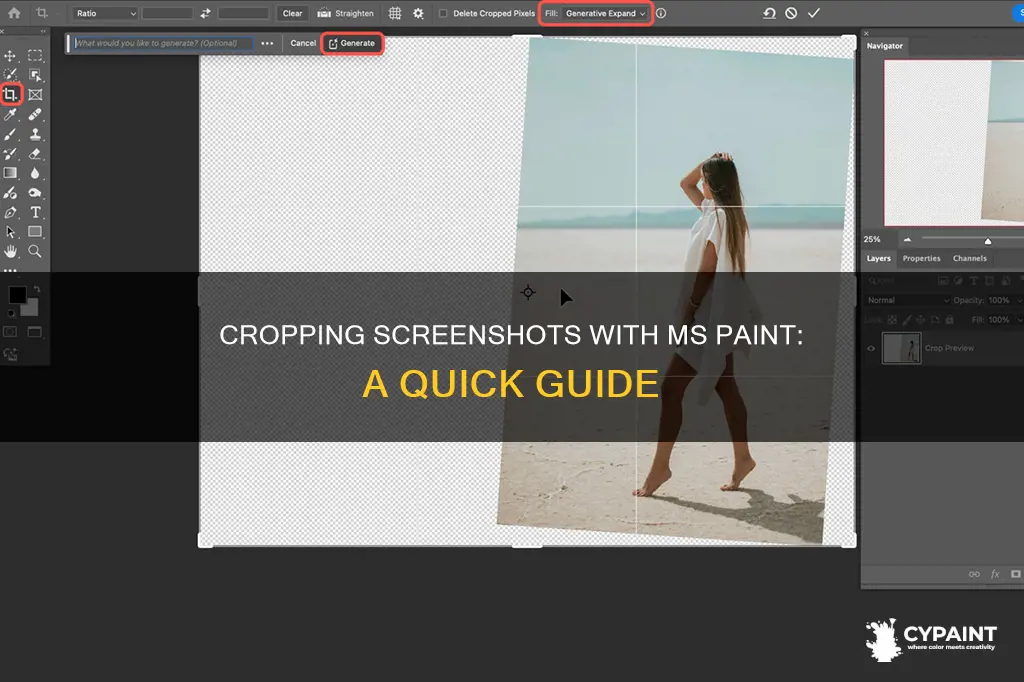
Task: Select the Hand tool
Action: click(x=10, y=252)
